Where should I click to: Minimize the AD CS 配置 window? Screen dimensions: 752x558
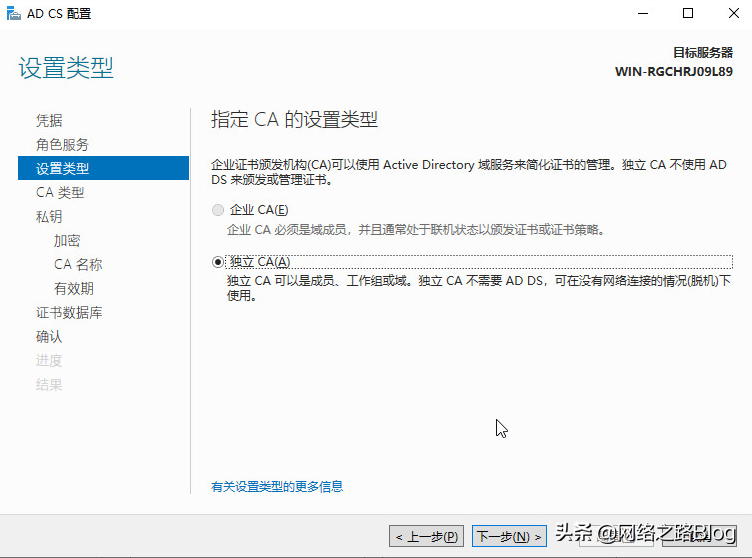[x=643, y=13]
